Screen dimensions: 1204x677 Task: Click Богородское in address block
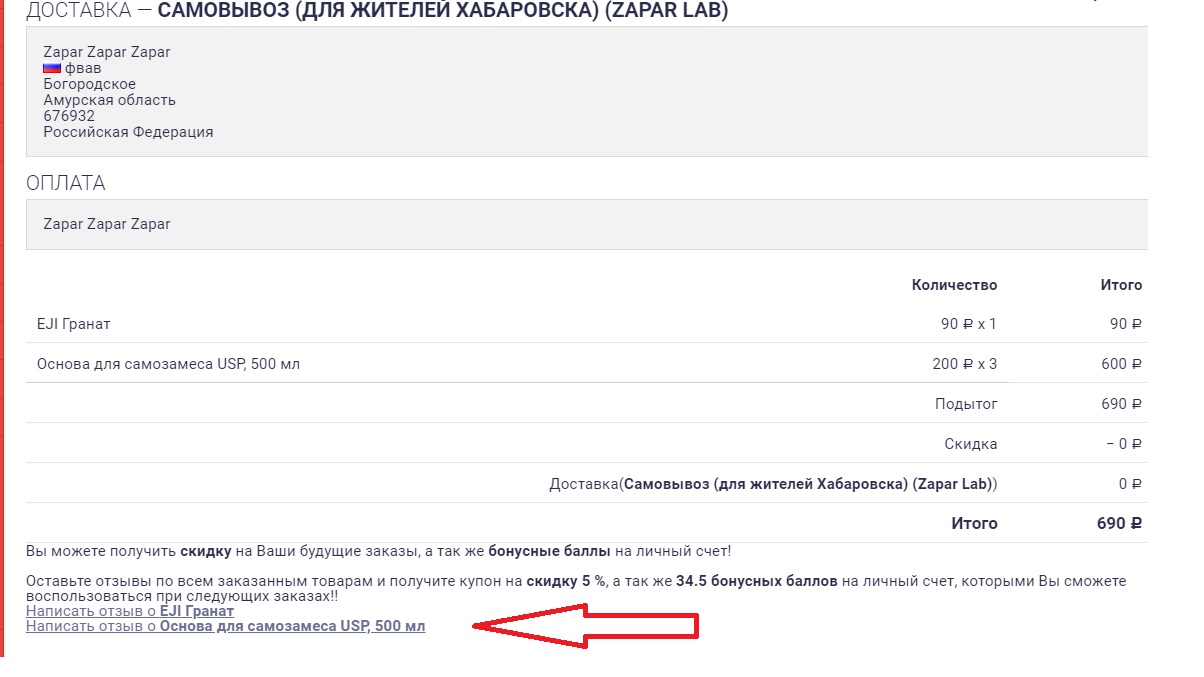tap(90, 84)
